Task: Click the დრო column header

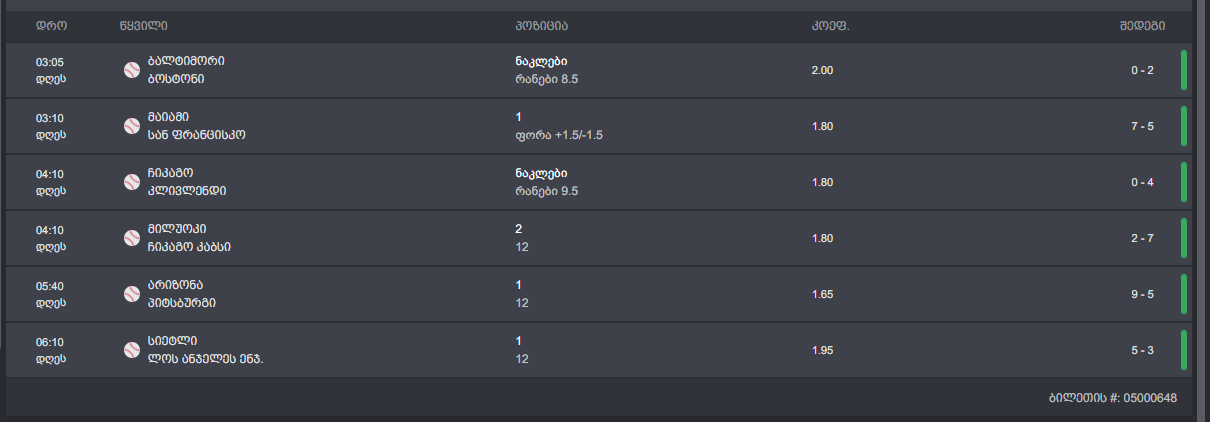Action: [51, 25]
